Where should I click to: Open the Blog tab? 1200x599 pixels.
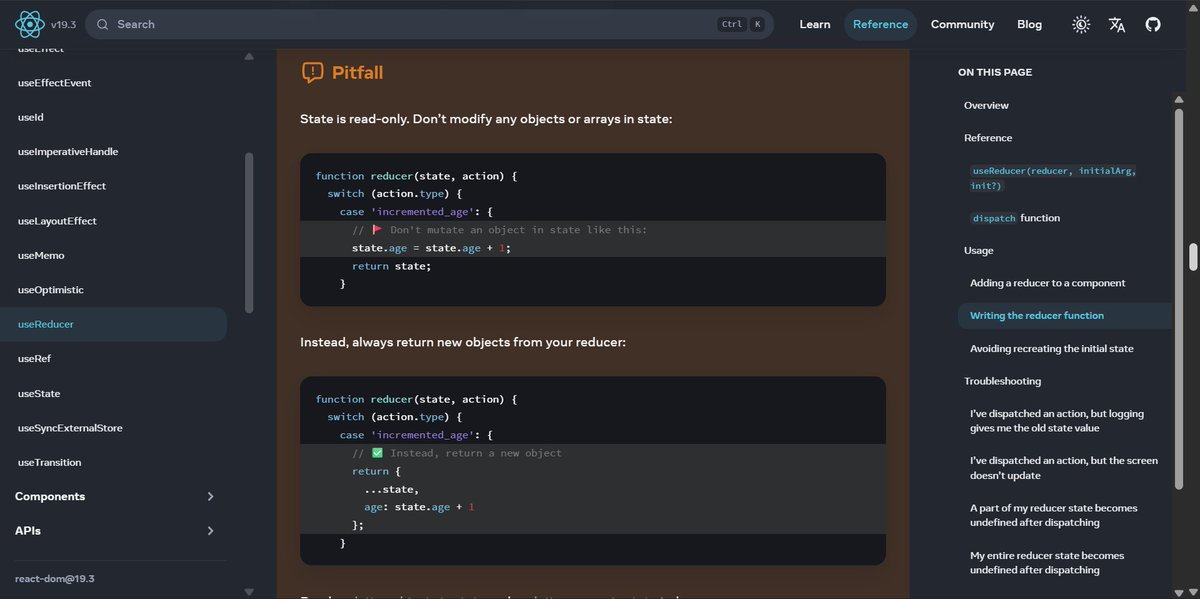pyautogui.click(x=1029, y=24)
